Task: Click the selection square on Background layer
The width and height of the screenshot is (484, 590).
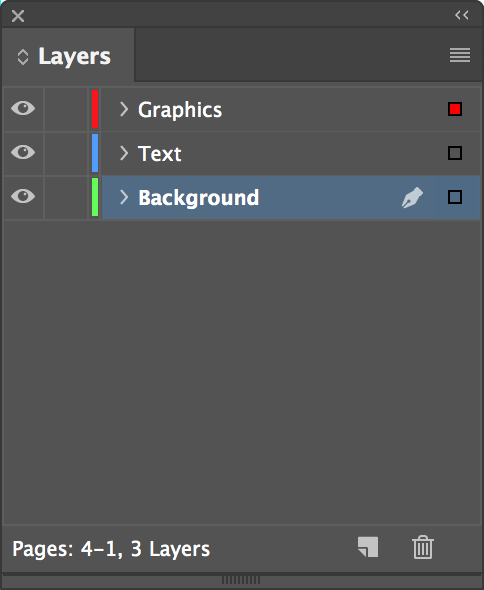Action: click(455, 197)
